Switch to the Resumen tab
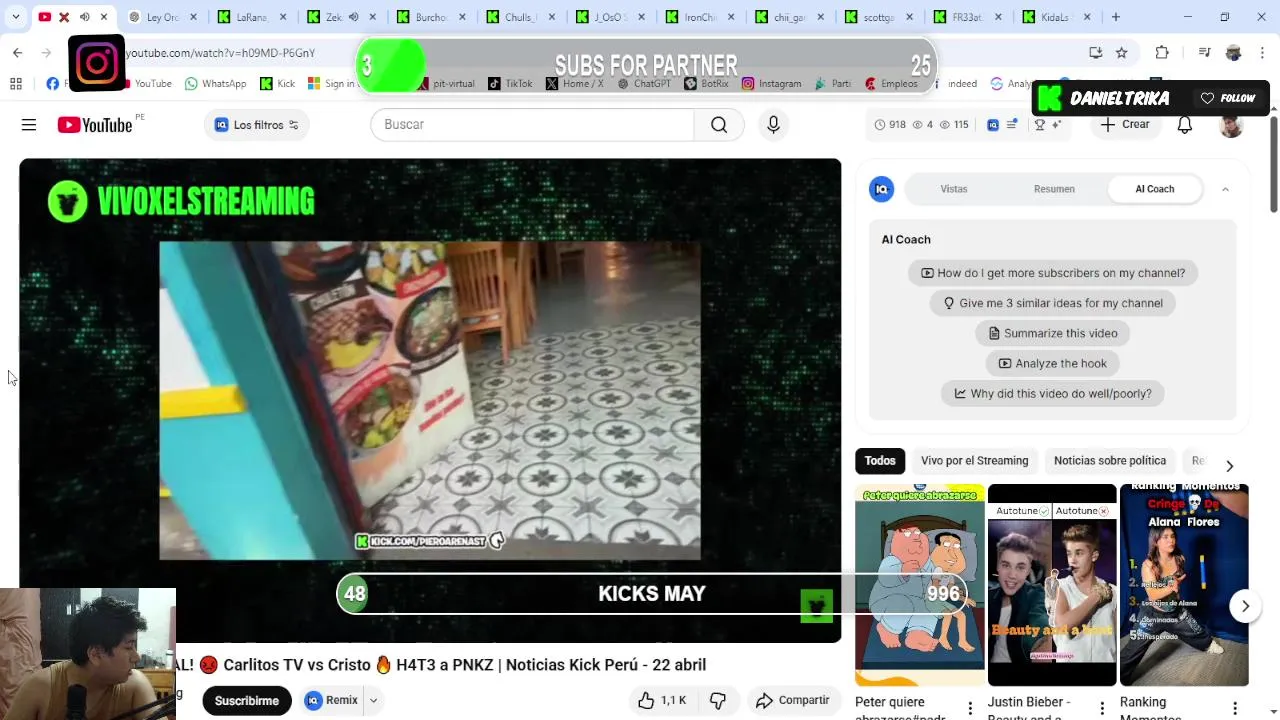The image size is (1280, 720). [x=1054, y=189]
